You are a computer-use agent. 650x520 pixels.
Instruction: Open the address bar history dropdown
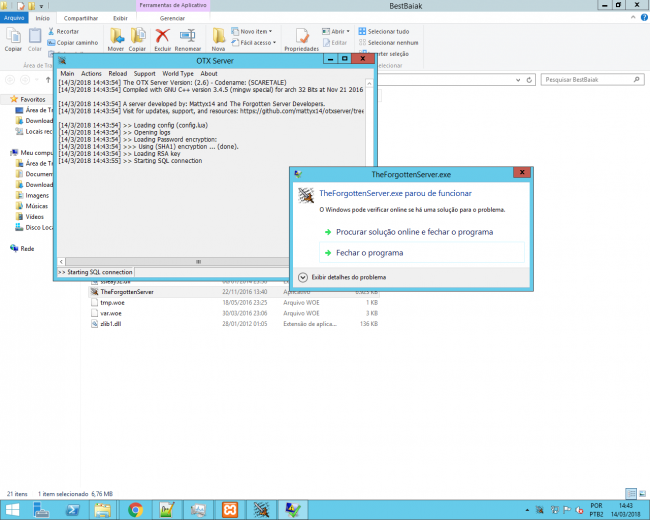[x=518, y=80]
